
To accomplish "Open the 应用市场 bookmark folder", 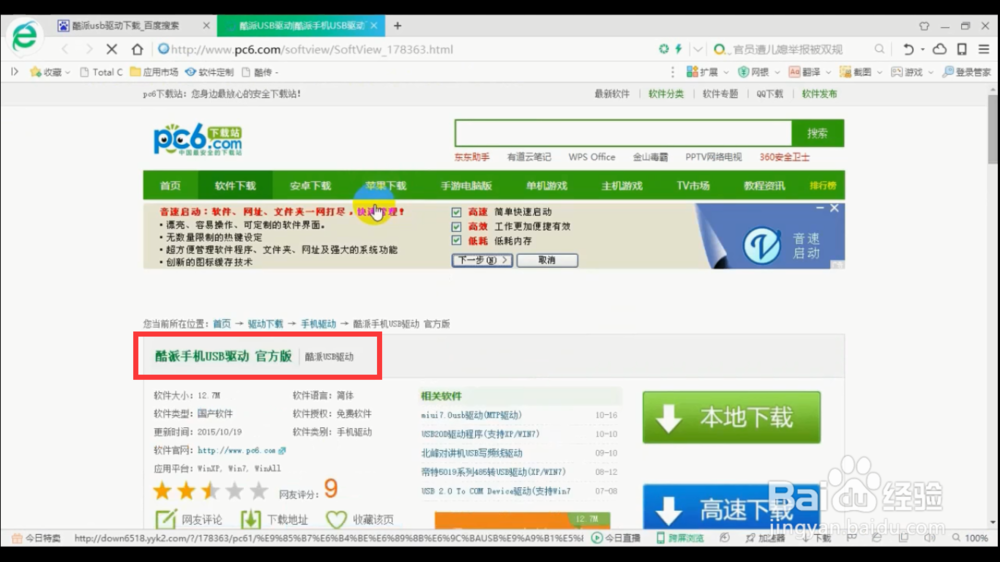I will 154,72.
